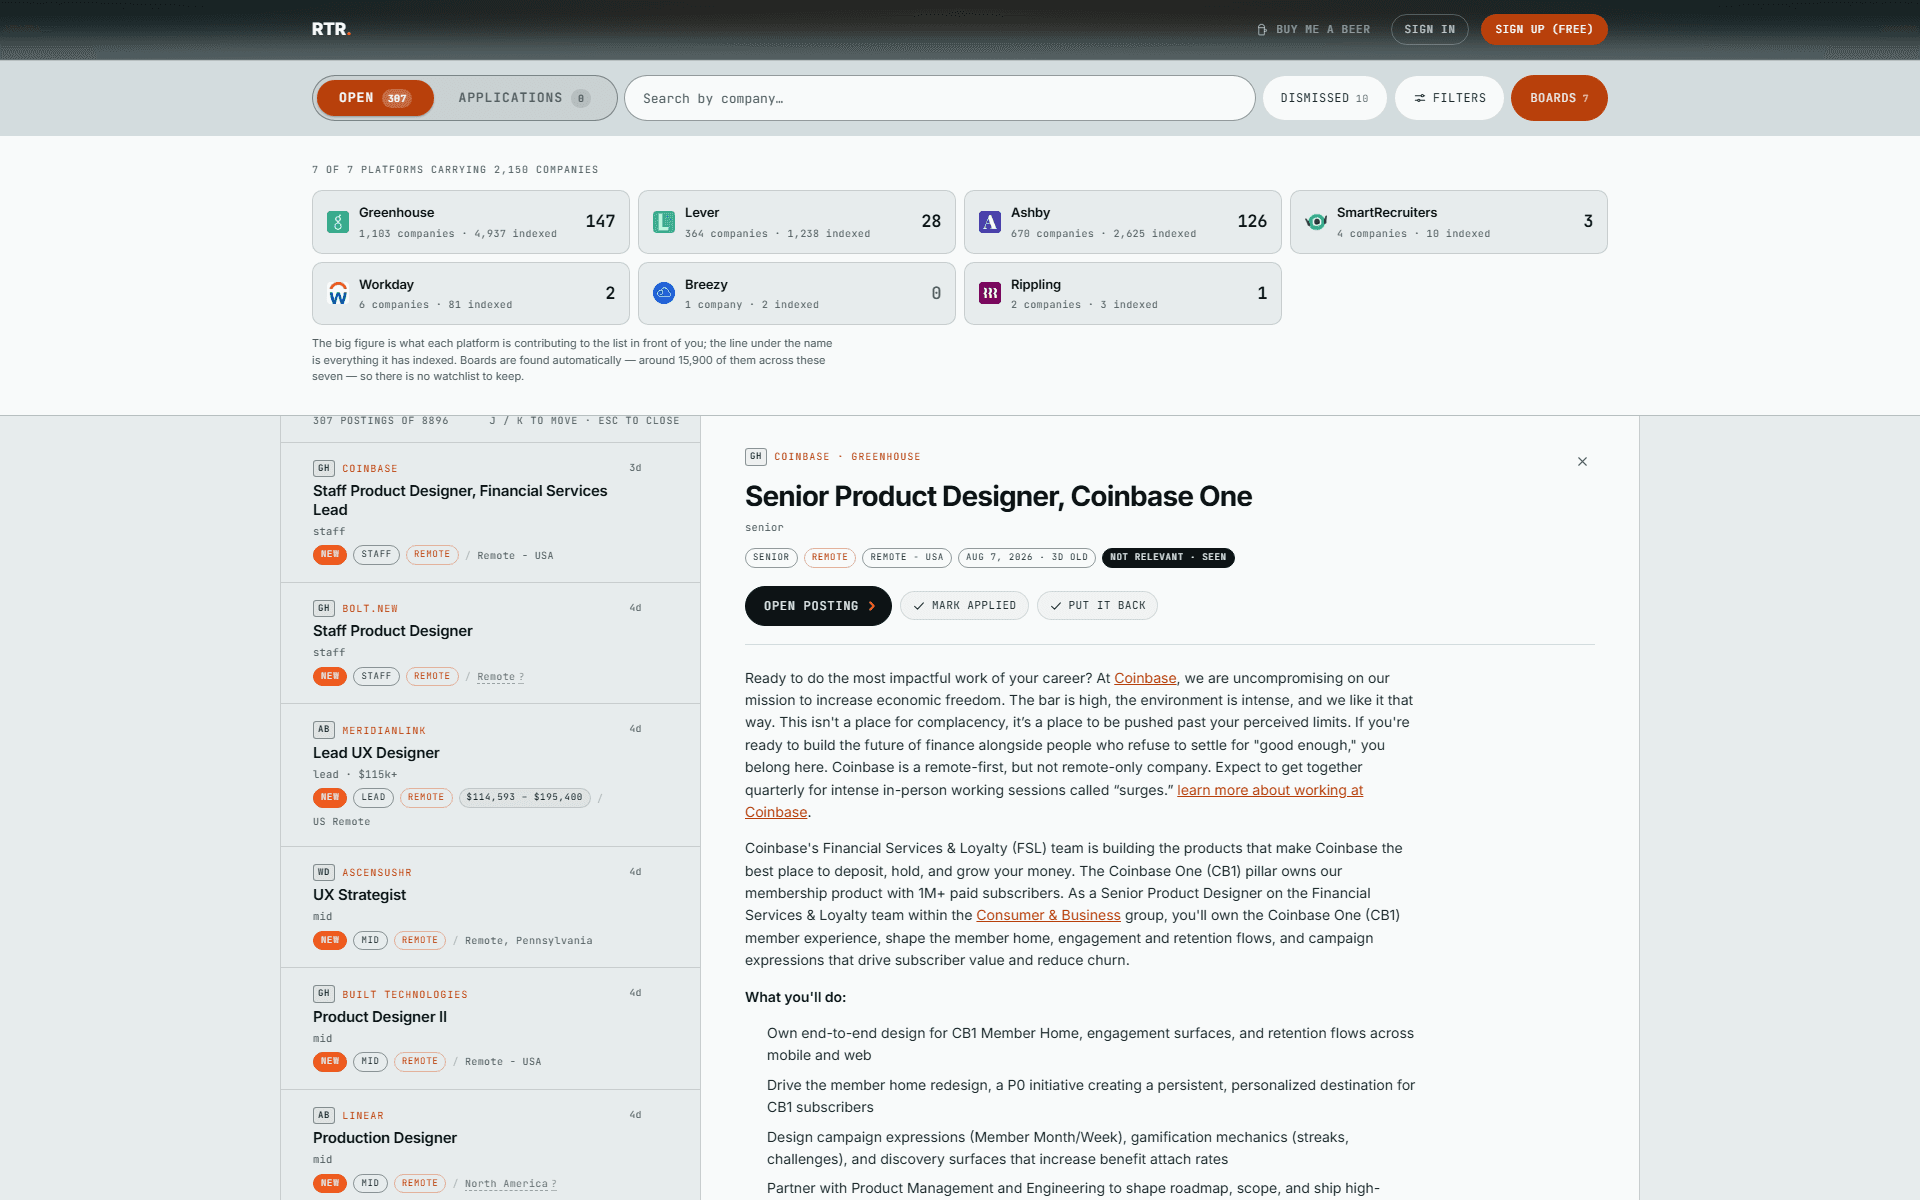Click the Workday platform logo icon

click(338, 293)
